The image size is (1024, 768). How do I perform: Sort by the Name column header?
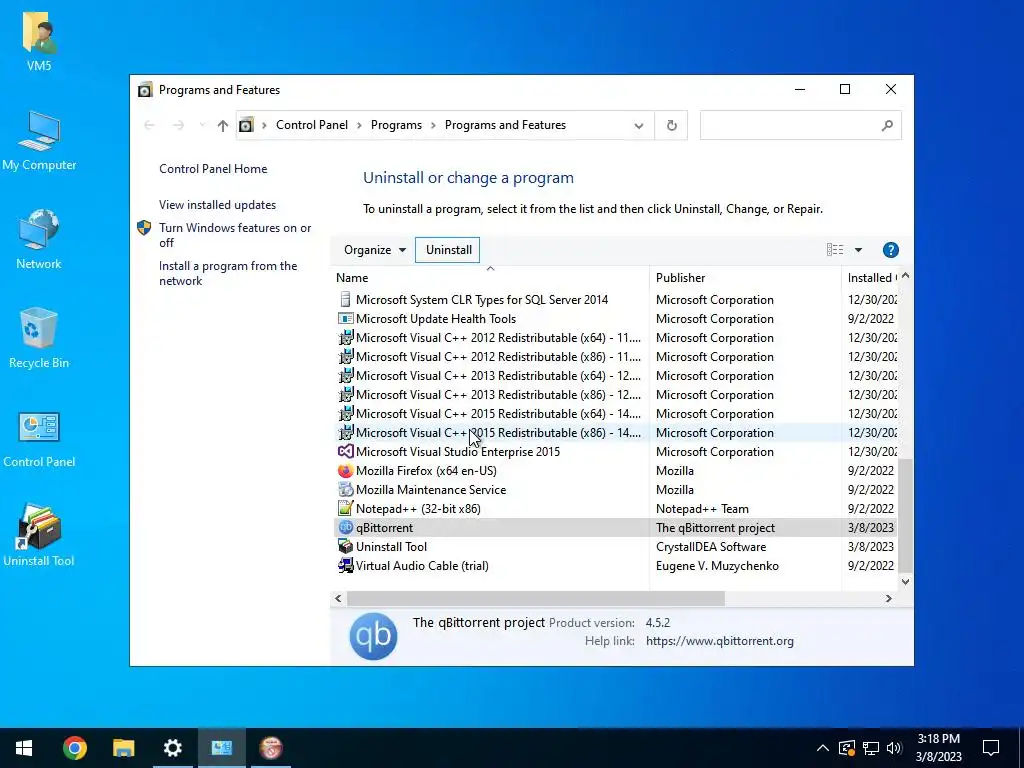(x=490, y=278)
